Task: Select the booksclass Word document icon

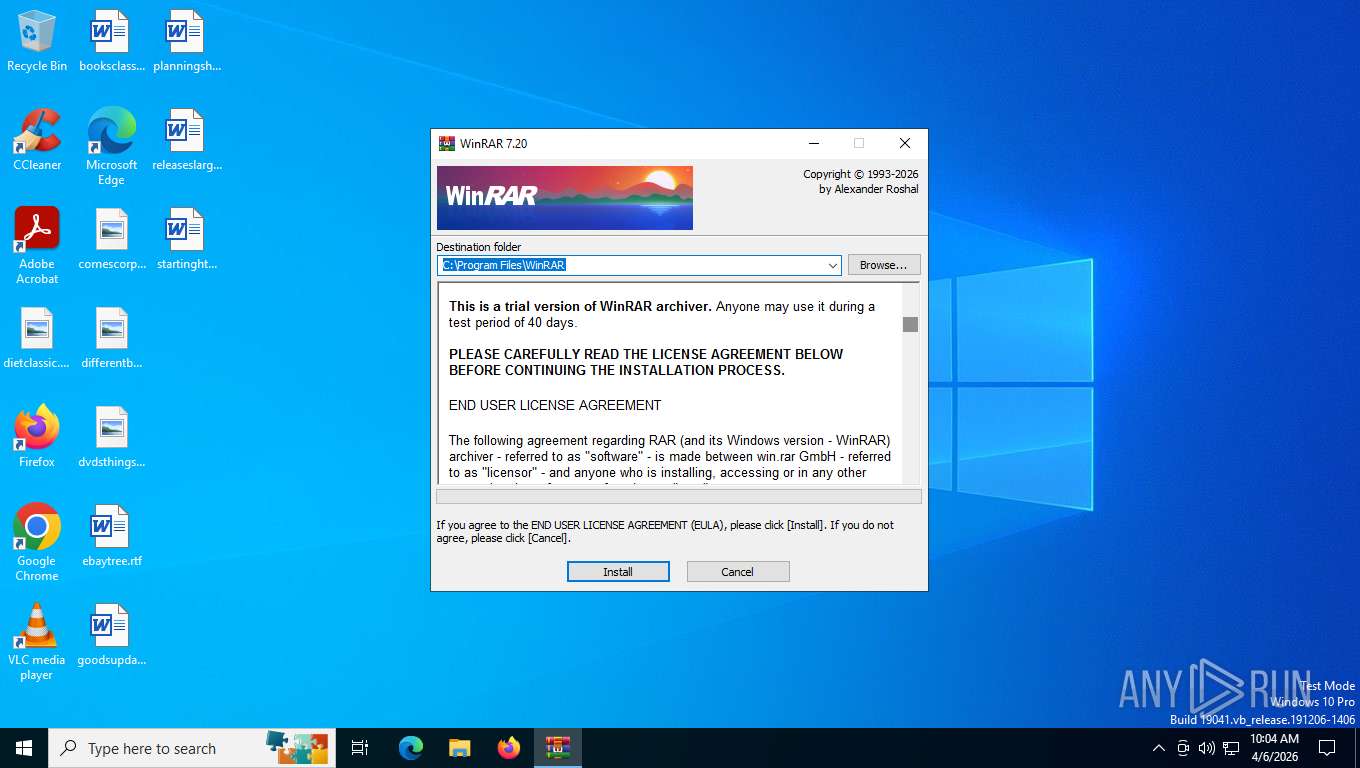Action: tap(111, 41)
